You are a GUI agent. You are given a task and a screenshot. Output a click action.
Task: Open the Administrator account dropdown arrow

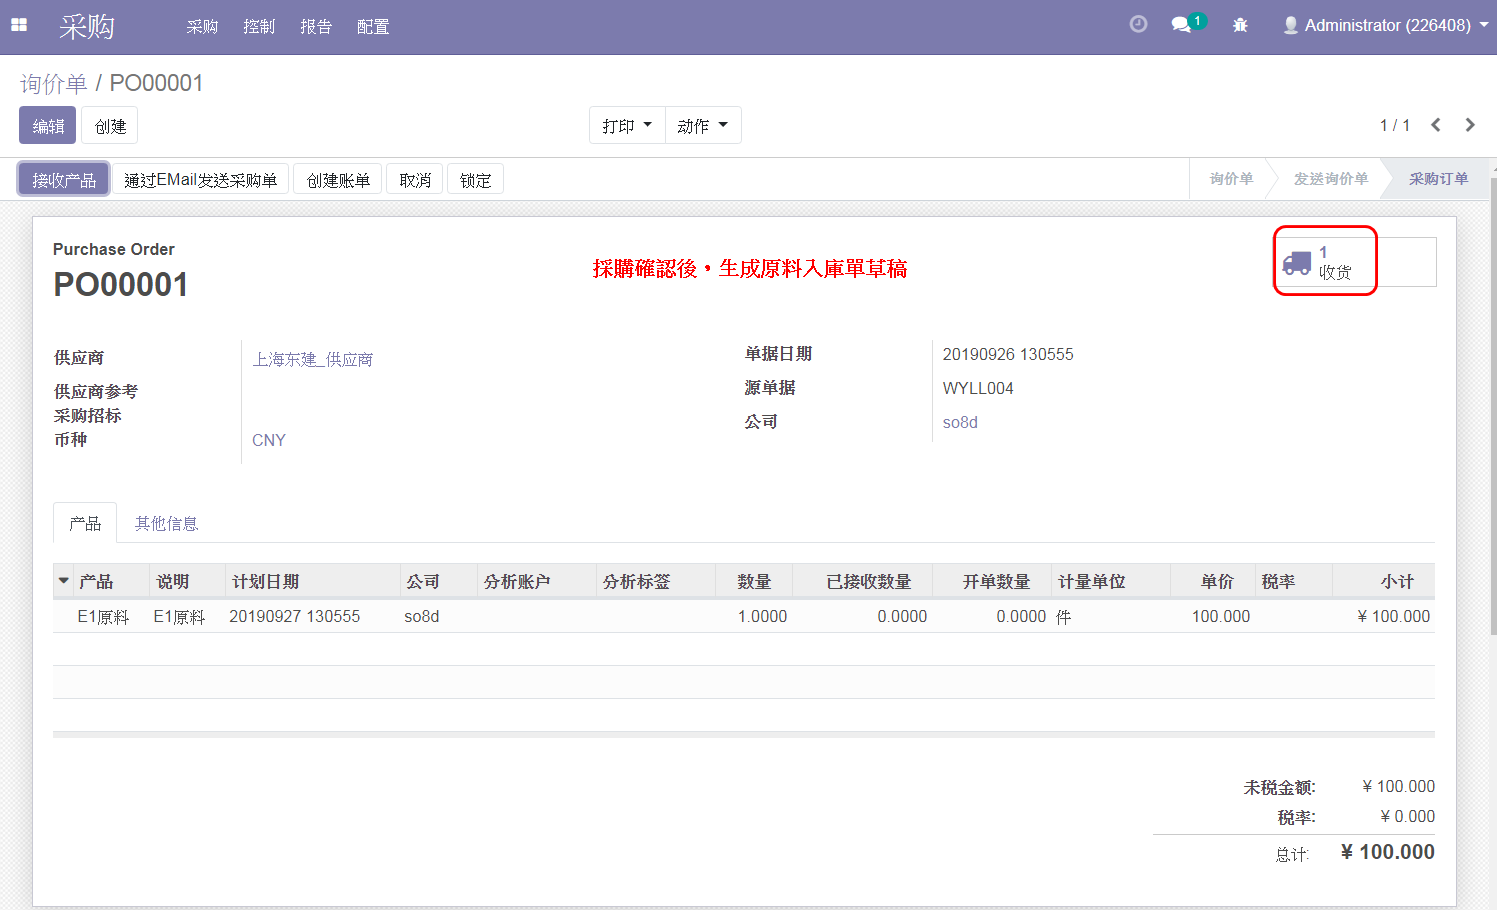[1484, 25]
